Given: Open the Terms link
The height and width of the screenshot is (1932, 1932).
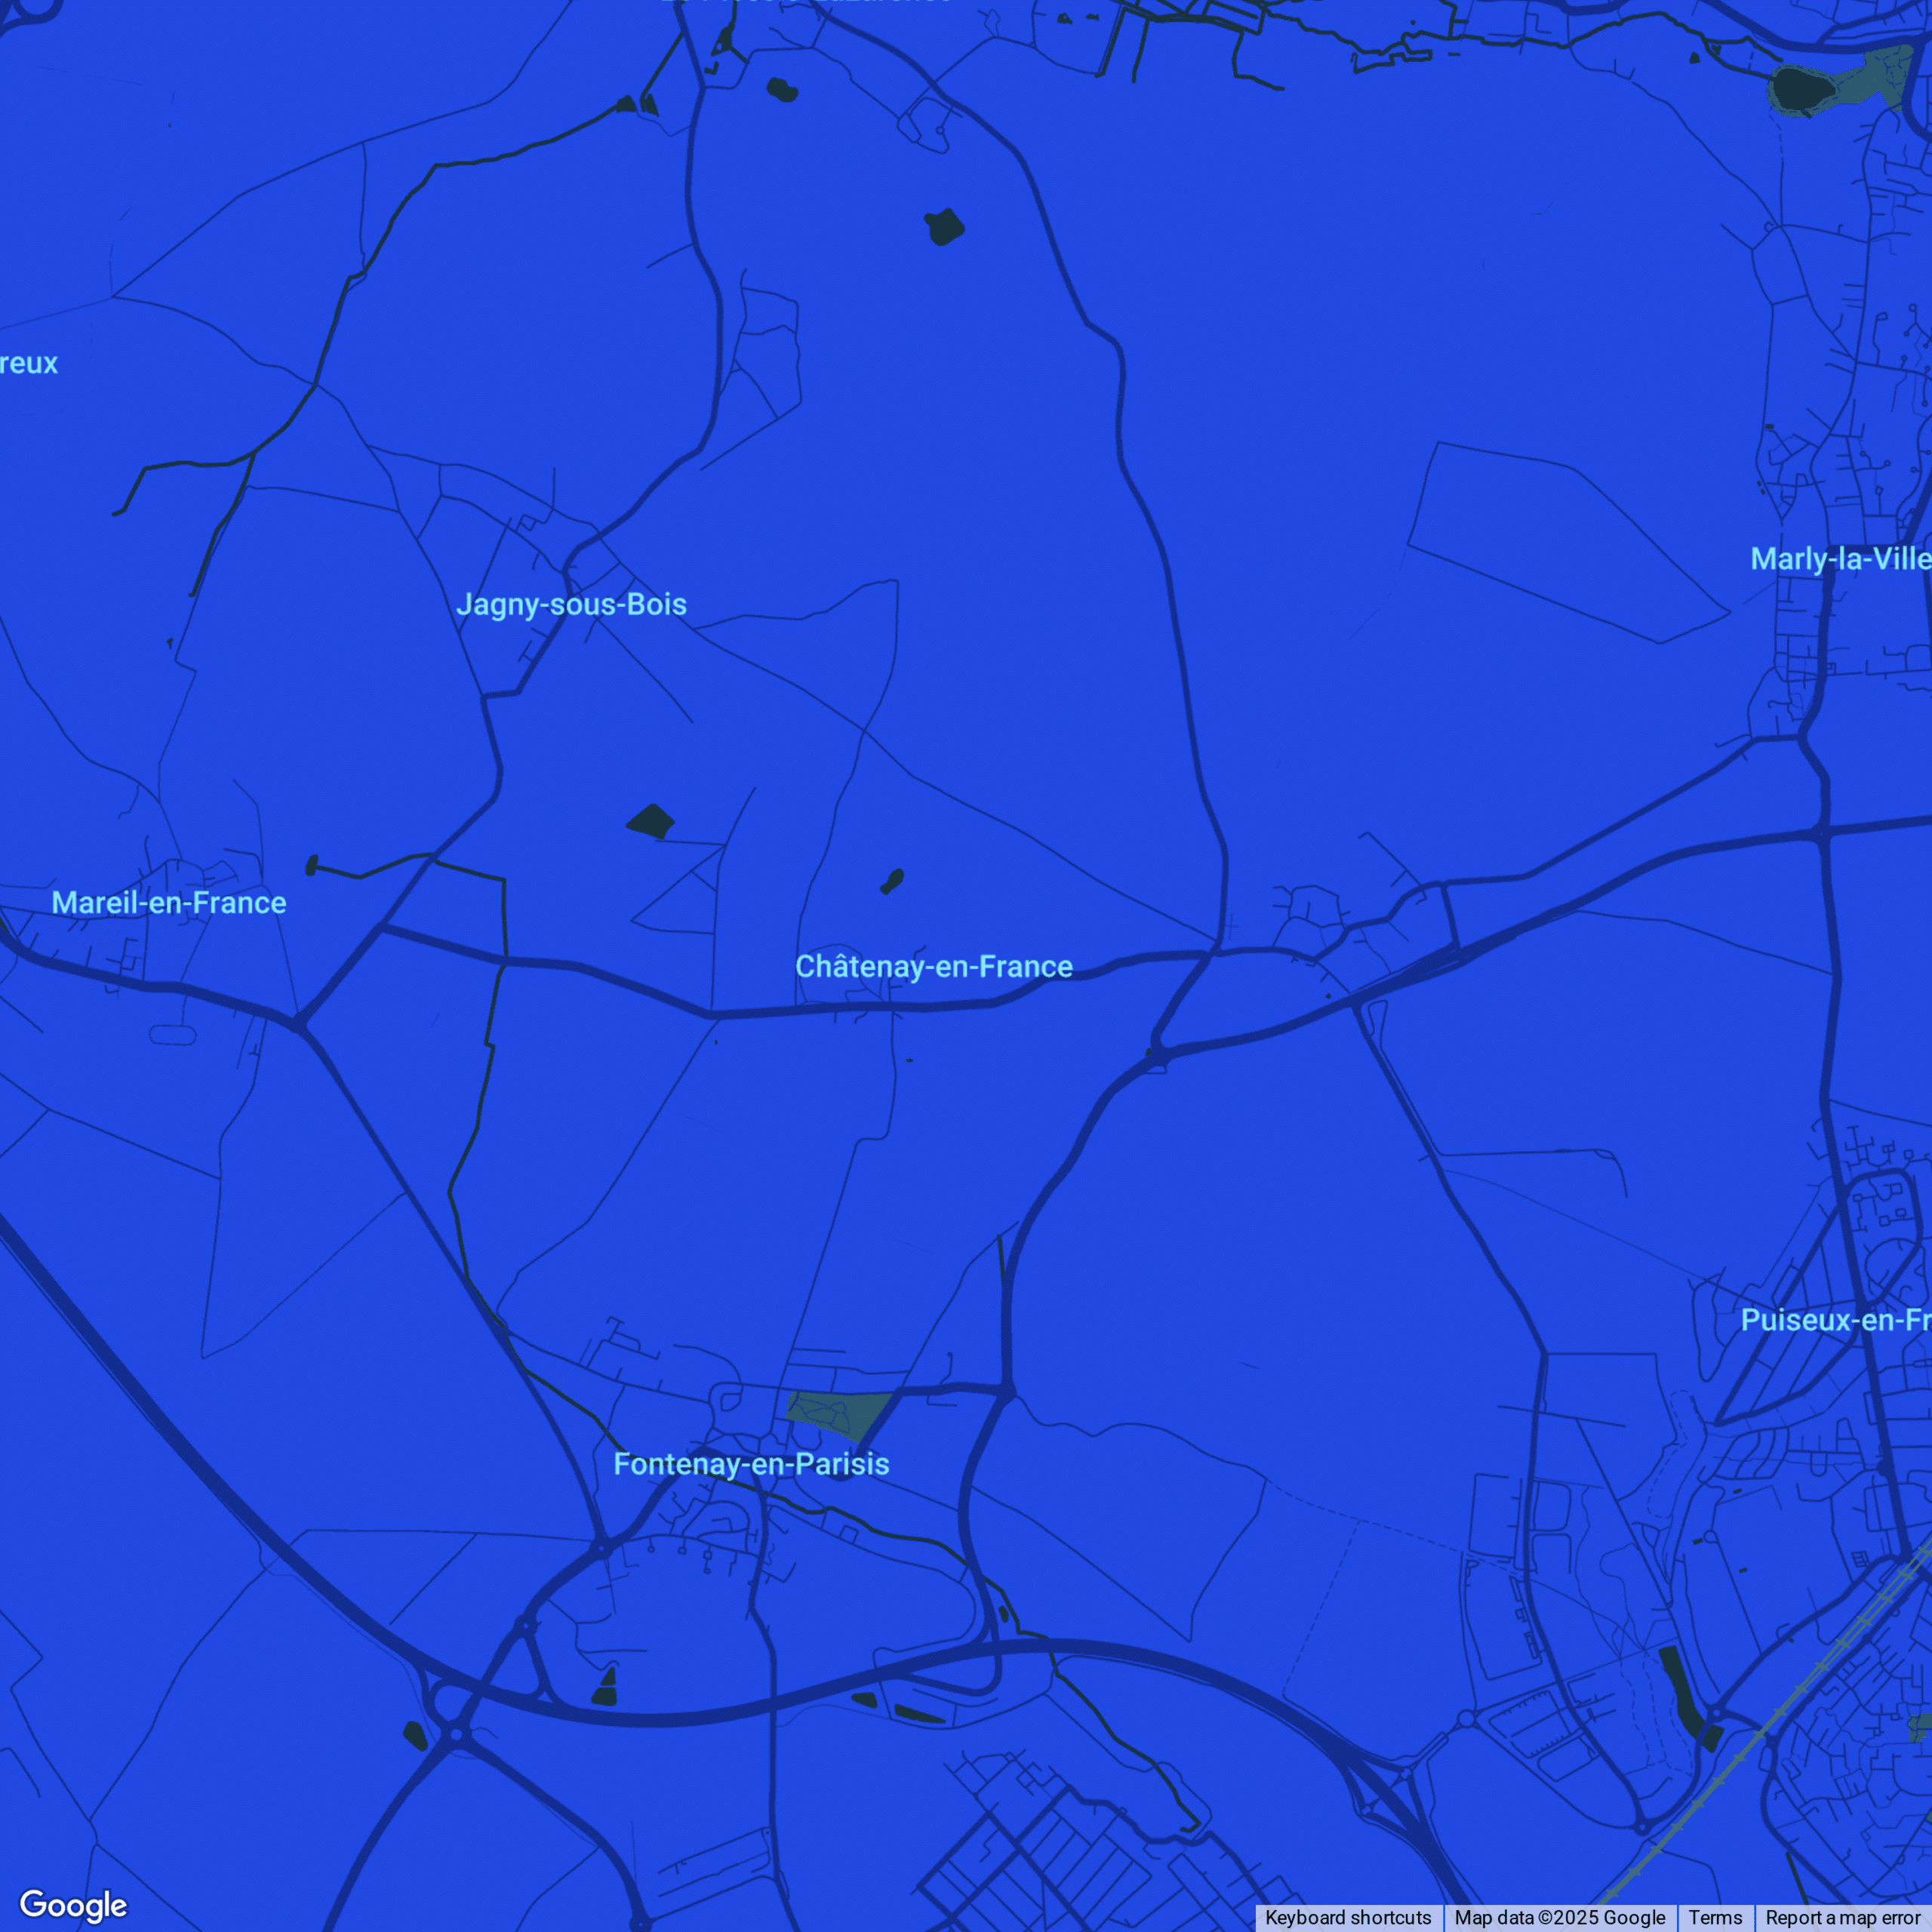Looking at the screenshot, I should click(x=1715, y=1917).
